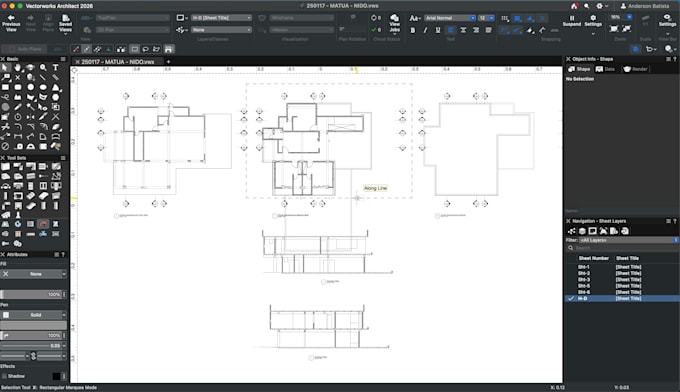Image resolution: width=680 pixels, height=392 pixels.
Task: Open the font size dropdown
Action: pyautogui.click(x=487, y=18)
